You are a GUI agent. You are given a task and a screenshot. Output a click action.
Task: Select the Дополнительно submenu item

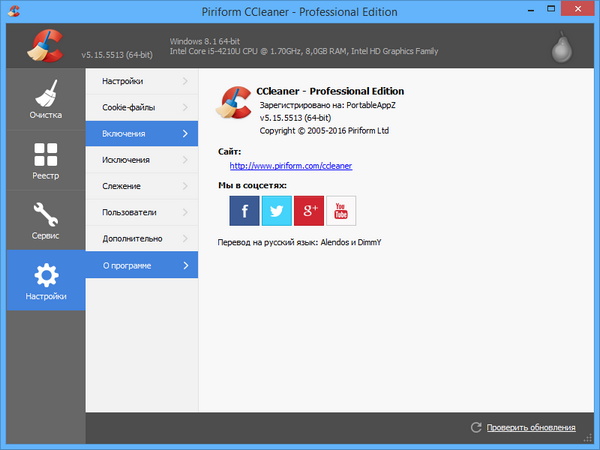pos(142,239)
